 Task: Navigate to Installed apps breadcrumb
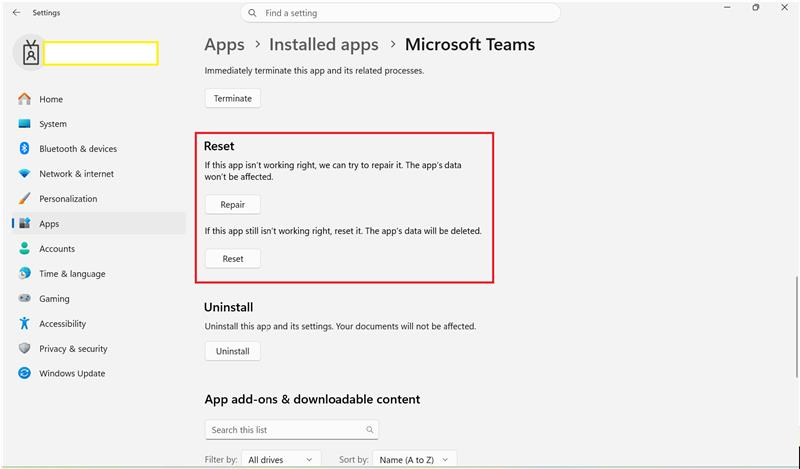coord(324,45)
